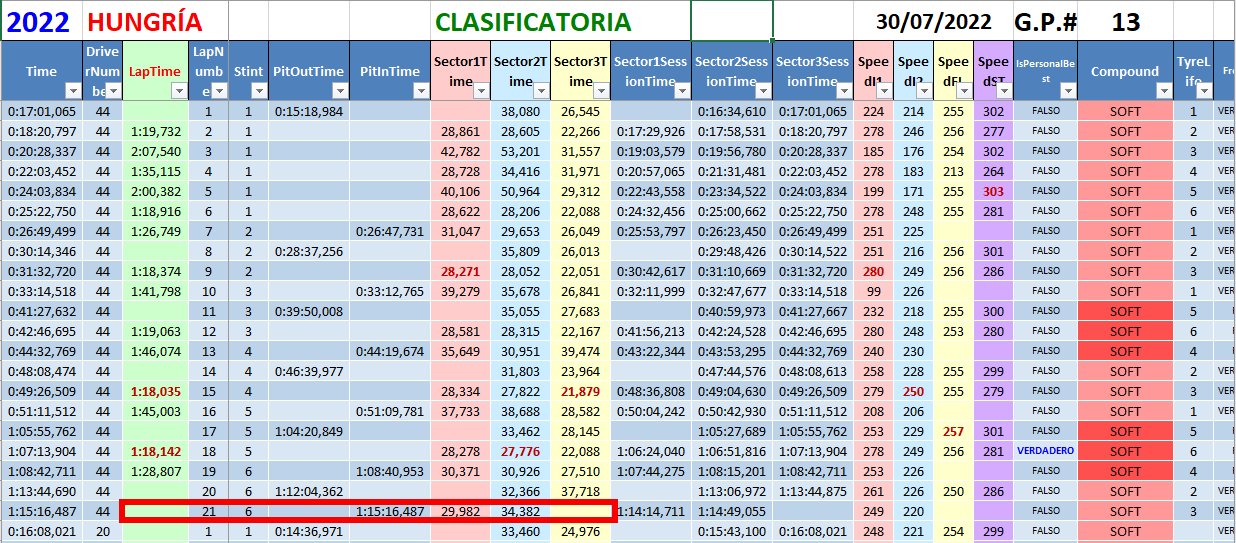This screenshot has height=543, width=1236.
Task: Click the red lap time 1:18,142
Action: click(156, 451)
